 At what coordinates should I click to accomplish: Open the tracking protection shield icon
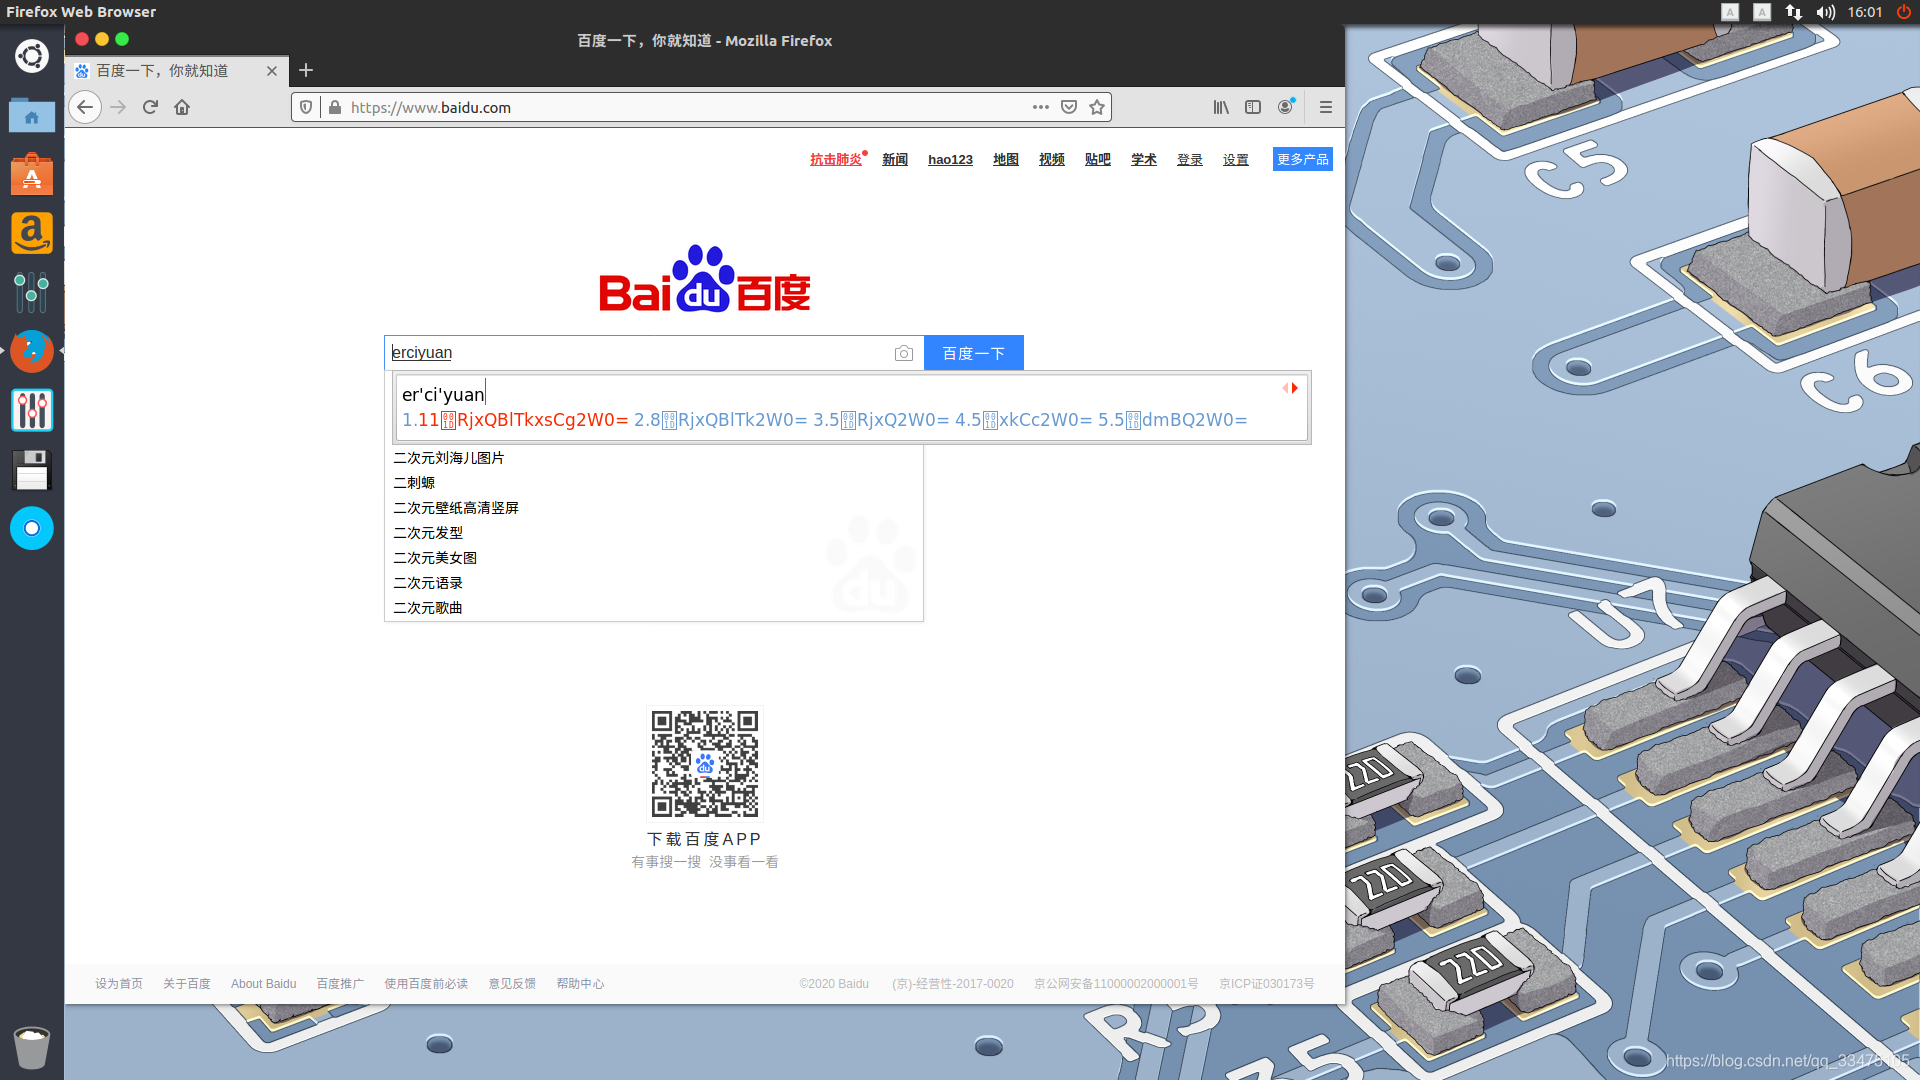[306, 107]
